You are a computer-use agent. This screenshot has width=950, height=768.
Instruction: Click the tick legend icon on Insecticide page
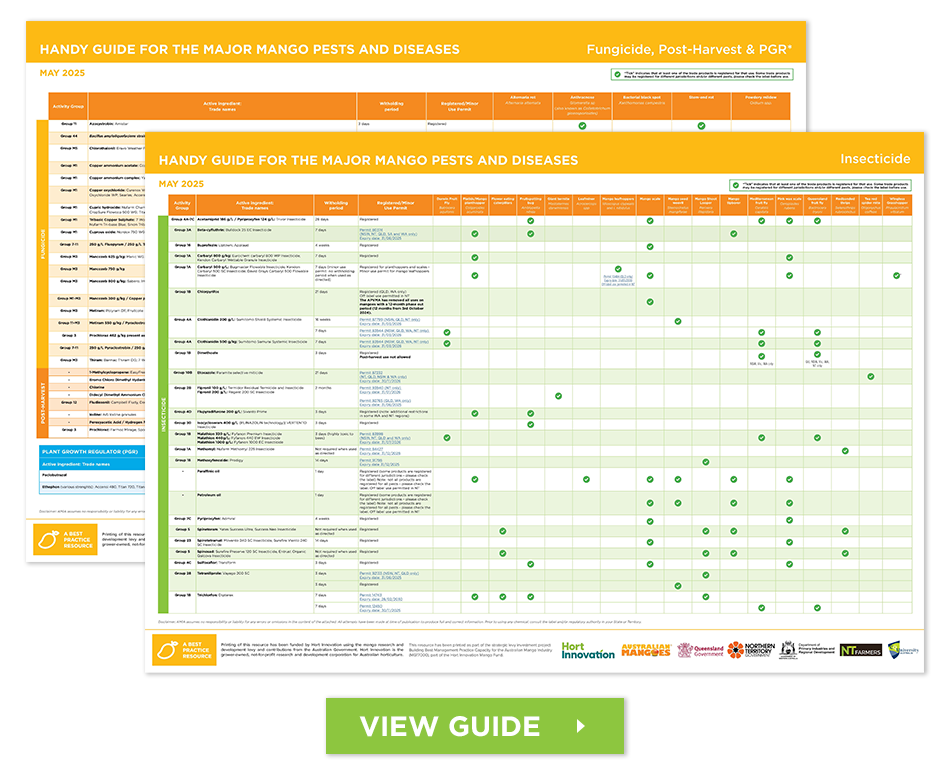(736, 185)
